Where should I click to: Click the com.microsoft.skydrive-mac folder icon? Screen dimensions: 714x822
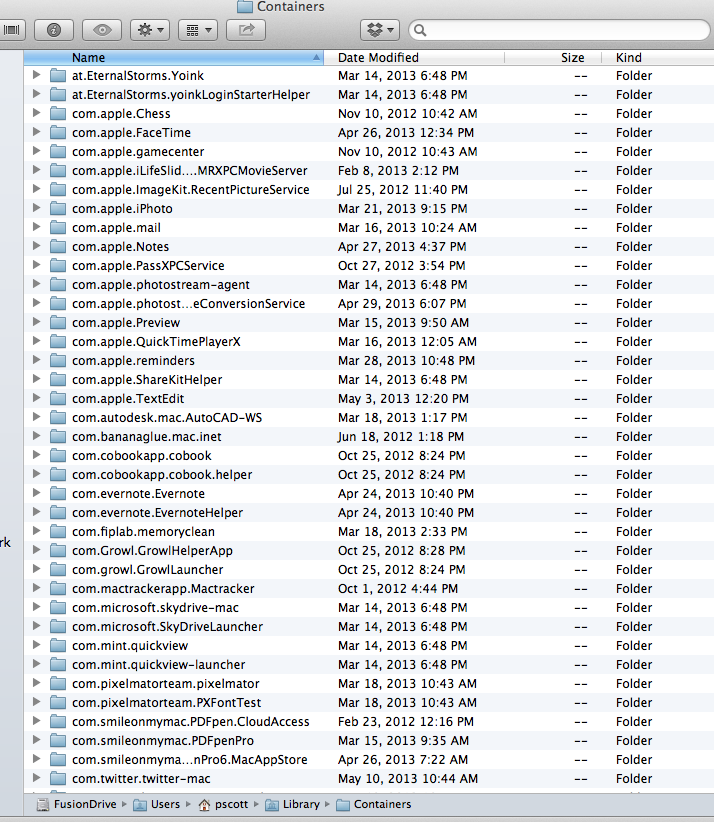pos(58,608)
